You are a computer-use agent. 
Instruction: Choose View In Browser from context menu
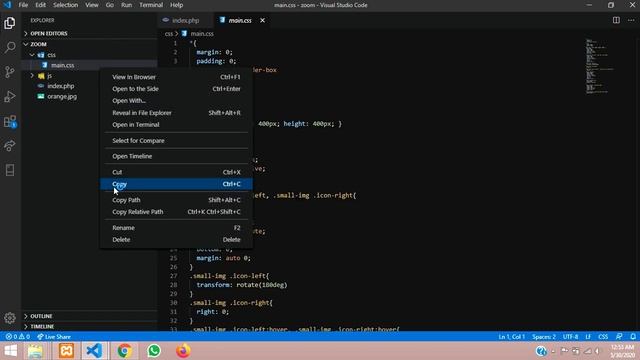pos(176,77)
